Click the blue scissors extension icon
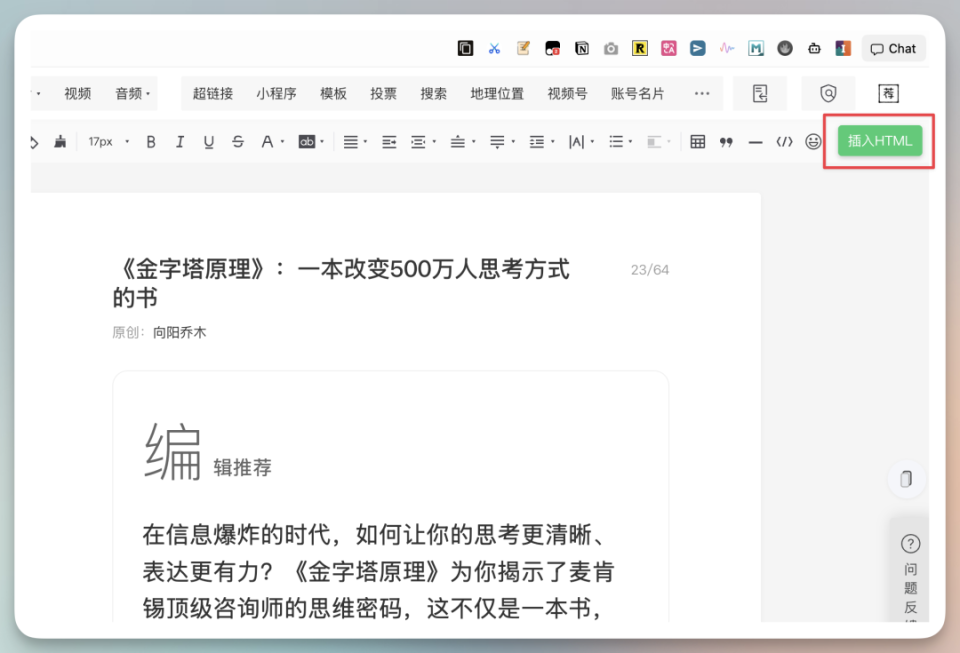This screenshot has width=960, height=653. [494, 48]
